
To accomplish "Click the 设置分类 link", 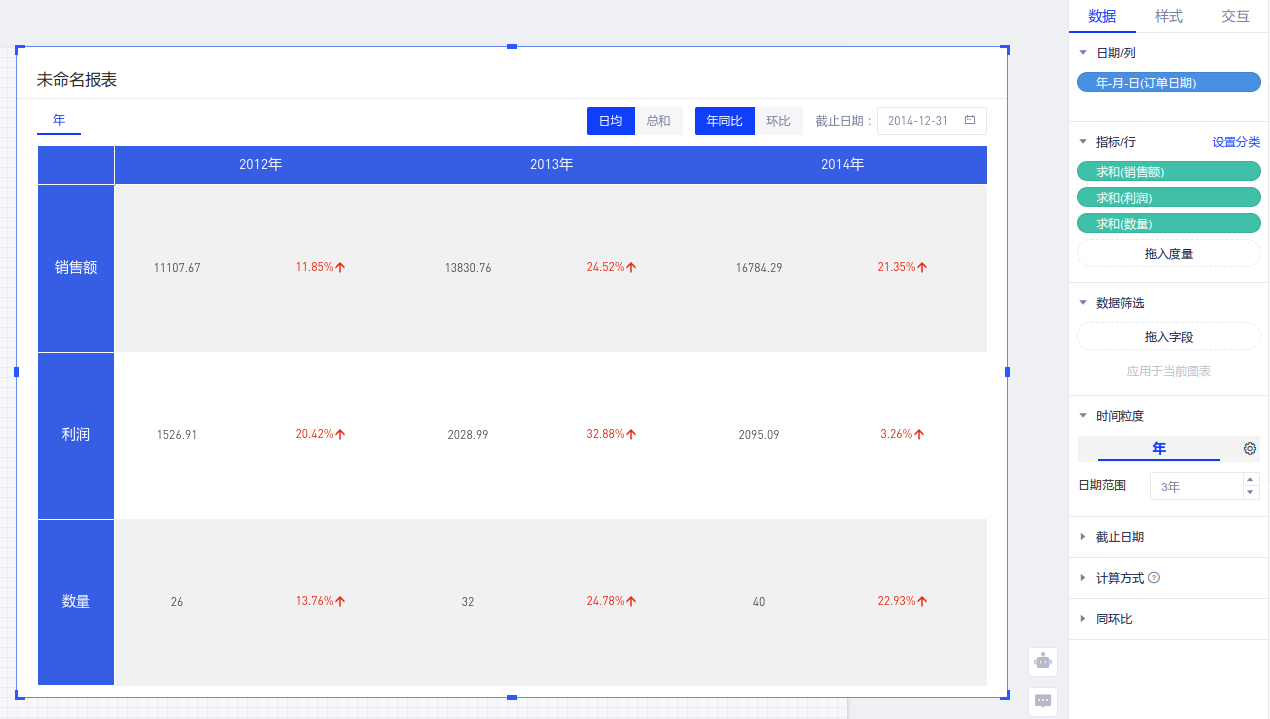I will 1236,142.
